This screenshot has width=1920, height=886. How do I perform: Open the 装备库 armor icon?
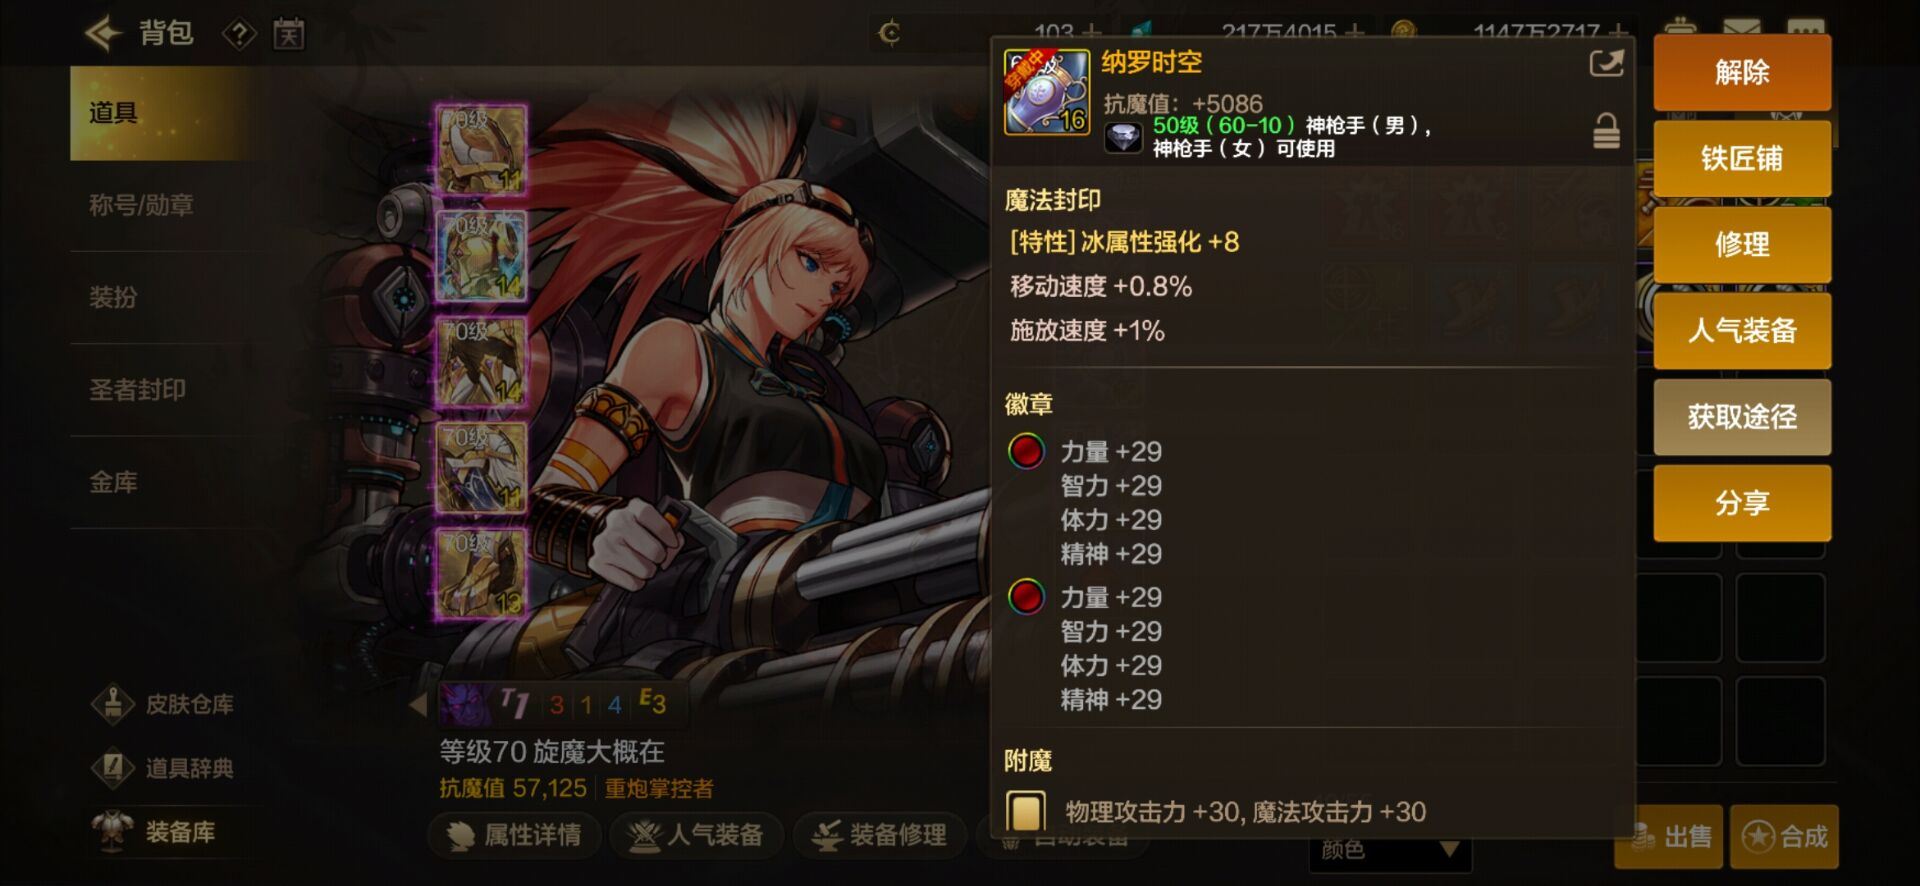113,831
